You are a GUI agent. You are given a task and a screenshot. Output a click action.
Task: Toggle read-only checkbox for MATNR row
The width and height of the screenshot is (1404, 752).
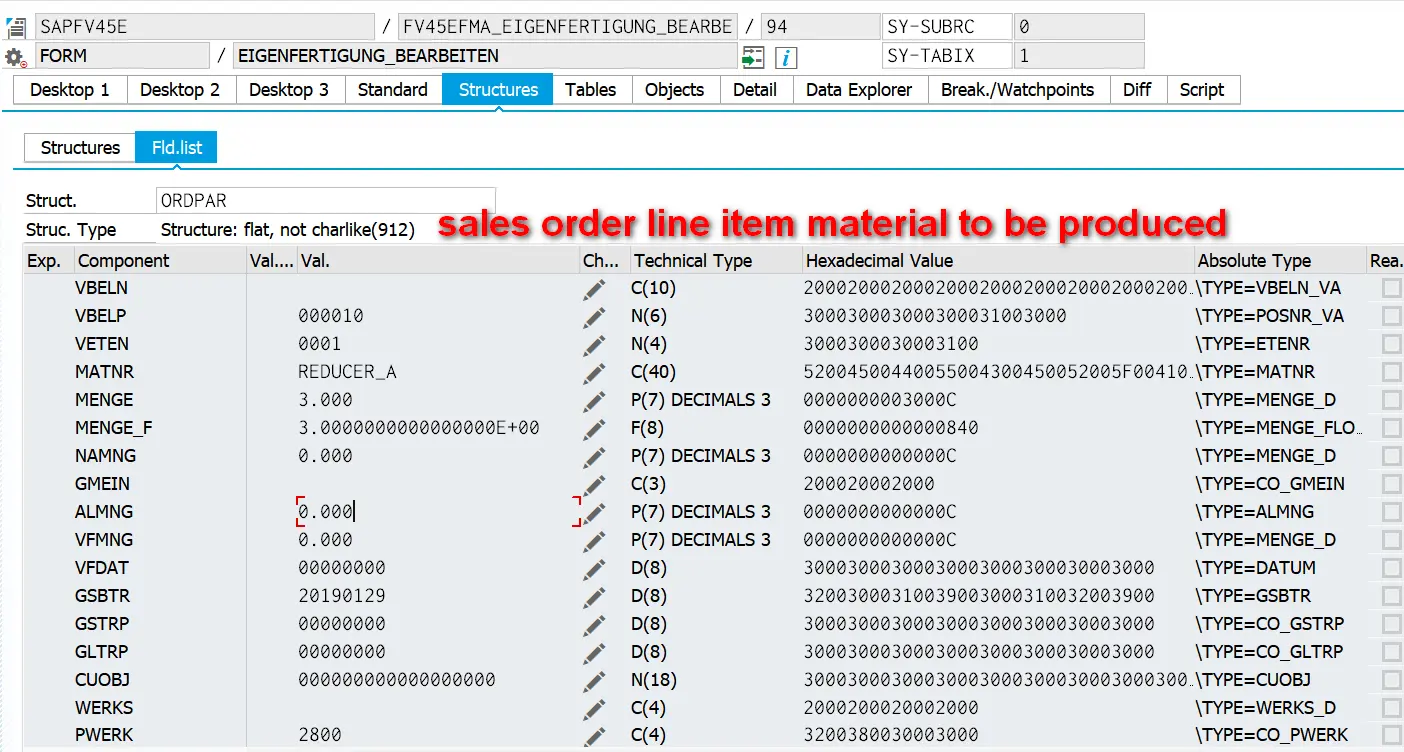[1391, 372]
